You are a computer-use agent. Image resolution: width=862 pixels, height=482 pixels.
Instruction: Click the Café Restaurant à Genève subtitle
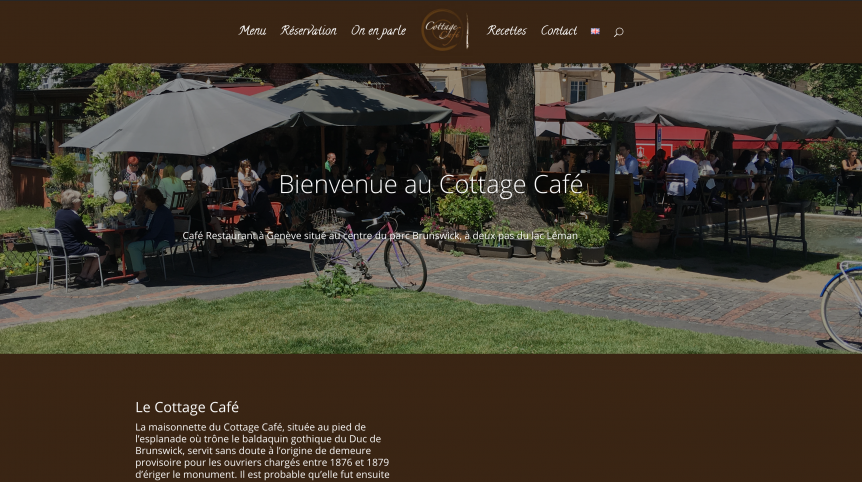click(x=380, y=236)
